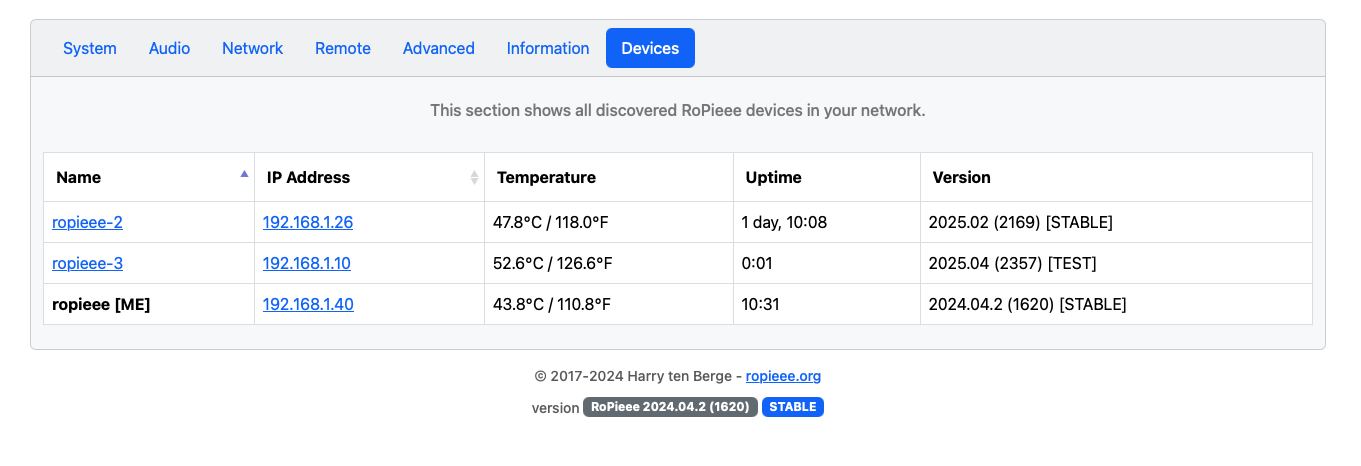Visit IP address 192.168.1.10
This screenshot has height=466, width=1361.
(x=307, y=263)
